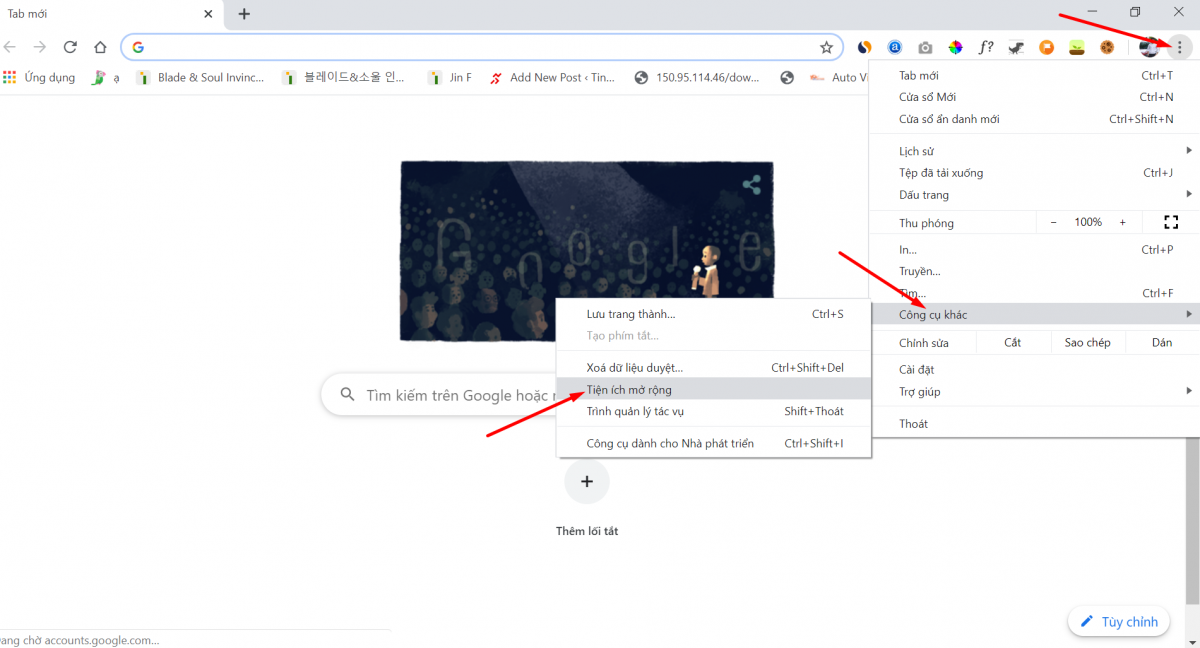Viewport: 1200px width, 648px height.
Task: Toggle fullscreen mode from zoom row
Action: (1171, 222)
